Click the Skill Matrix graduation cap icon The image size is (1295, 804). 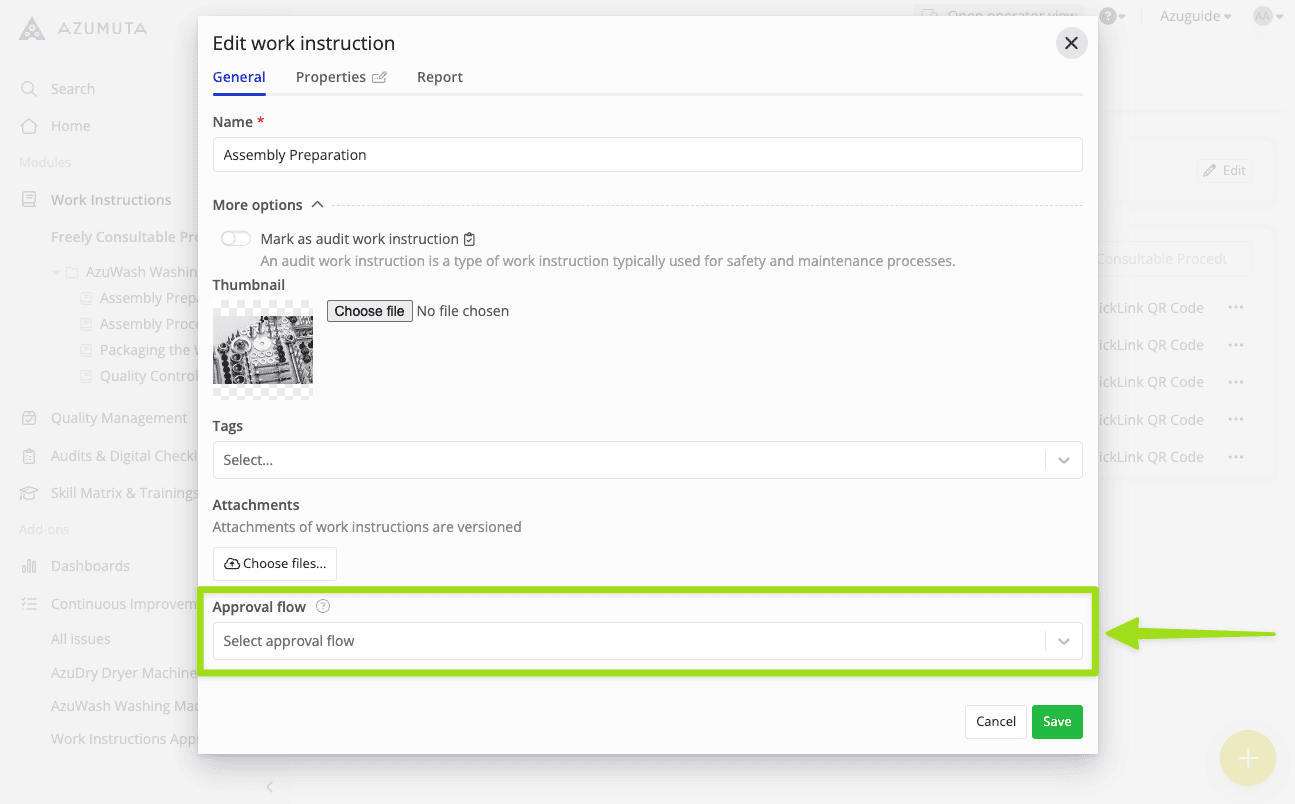(x=29, y=493)
